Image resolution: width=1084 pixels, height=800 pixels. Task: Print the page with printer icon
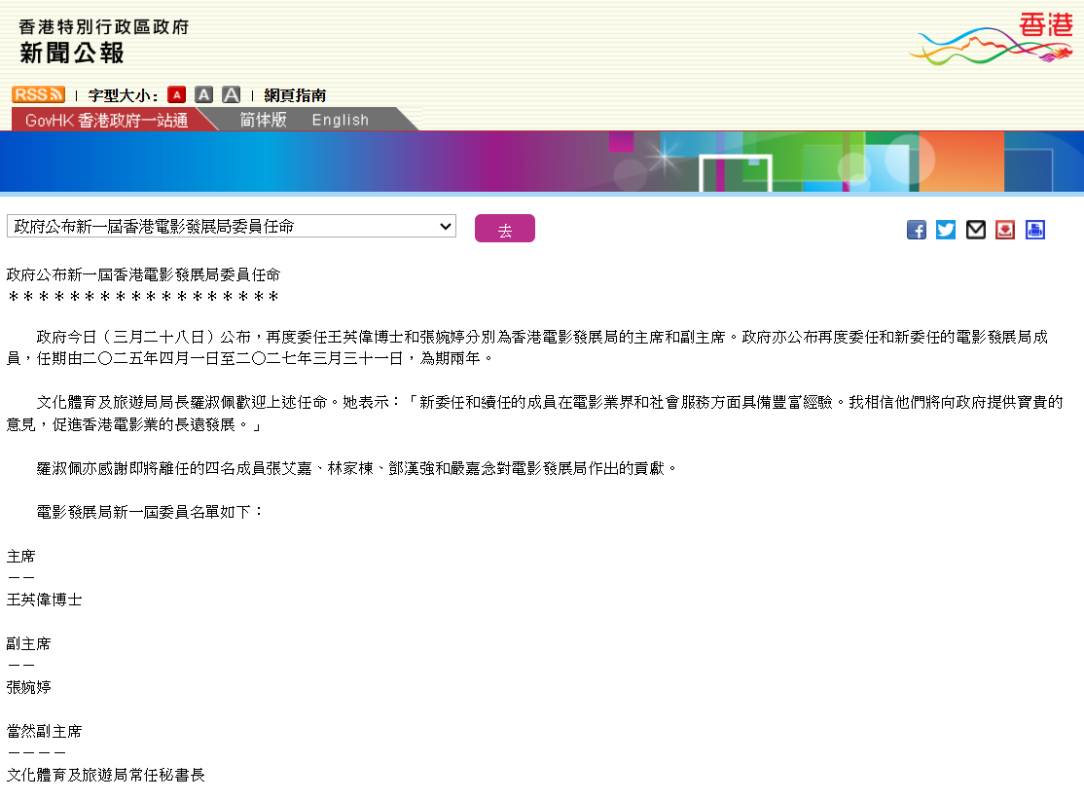1035,230
